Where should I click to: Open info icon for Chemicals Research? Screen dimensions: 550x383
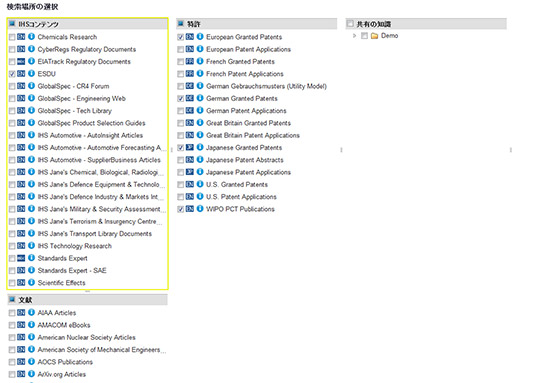coord(31,36)
